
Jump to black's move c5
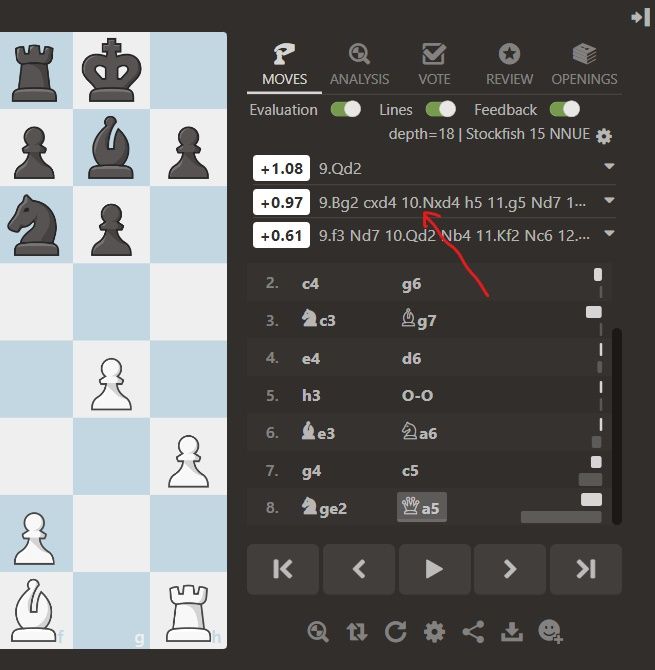(410, 470)
